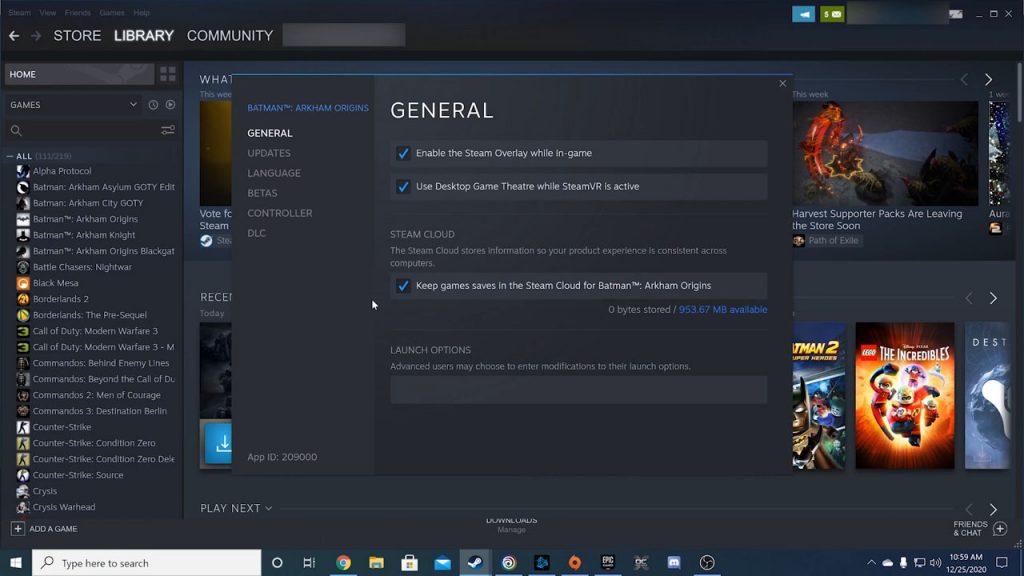Click the Launch Options text field

pos(579,389)
